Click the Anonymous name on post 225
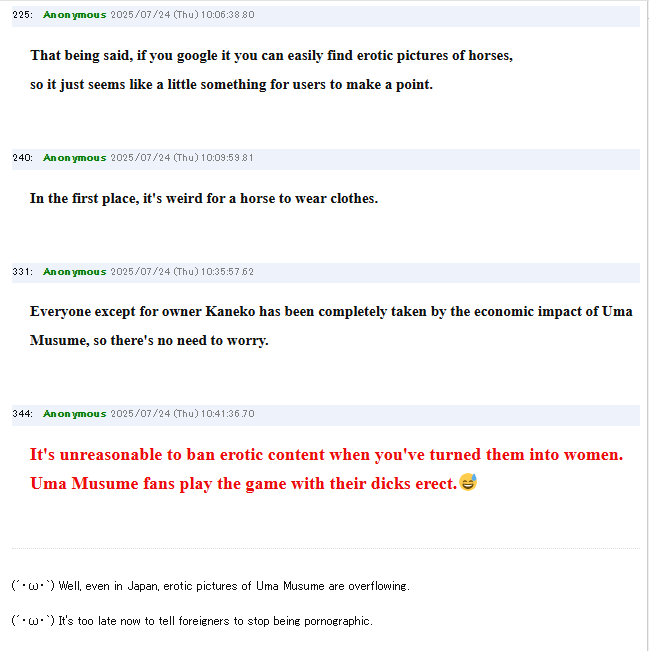Image resolution: width=649 pixels, height=651 pixels. point(75,15)
